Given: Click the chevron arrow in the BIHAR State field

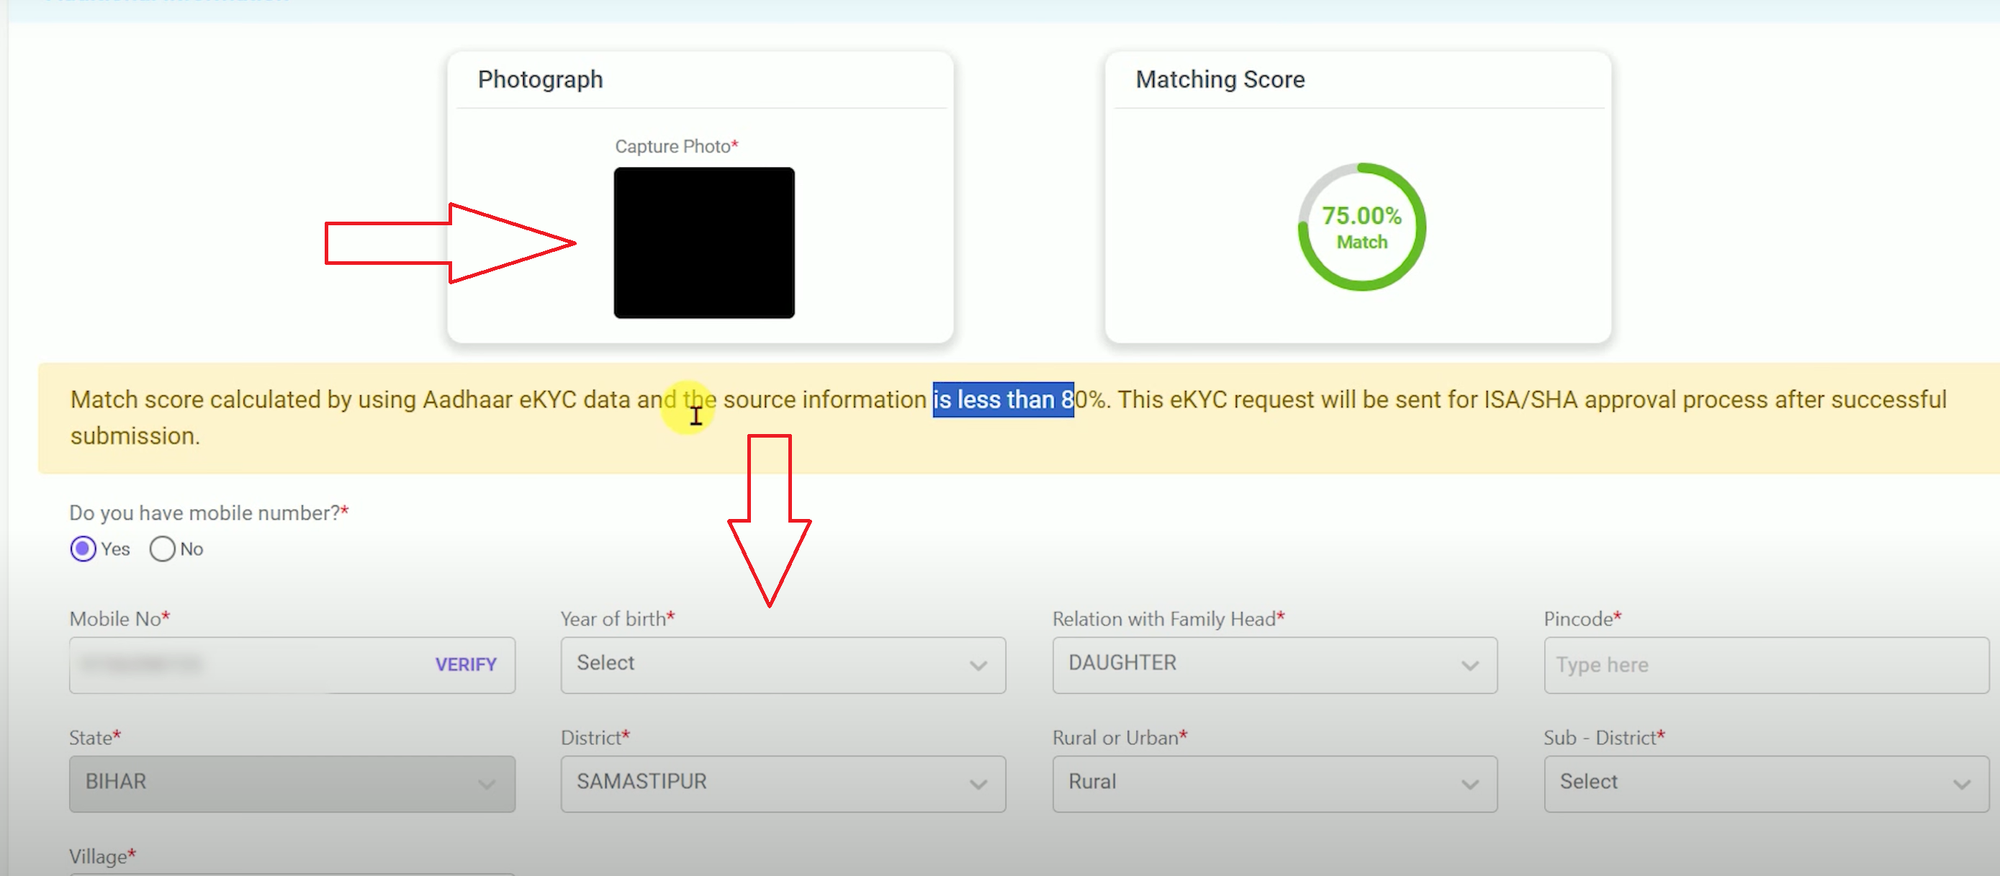Looking at the screenshot, I should [486, 784].
